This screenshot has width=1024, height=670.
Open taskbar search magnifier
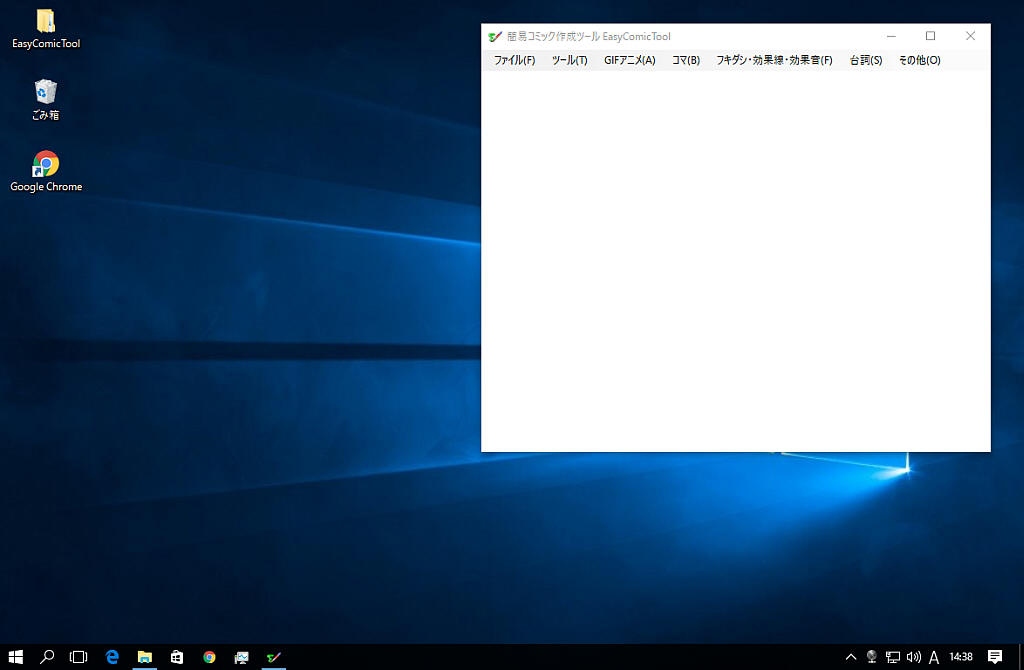pyautogui.click(x=47, y=657)
